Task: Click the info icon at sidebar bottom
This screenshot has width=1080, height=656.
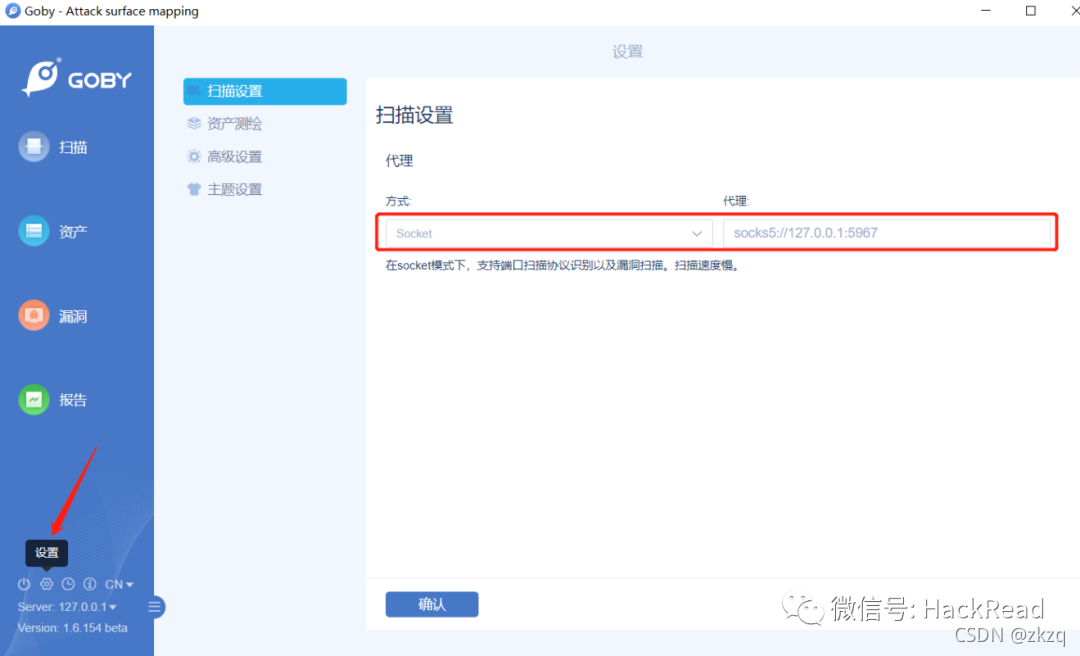Action: [90, 584]
